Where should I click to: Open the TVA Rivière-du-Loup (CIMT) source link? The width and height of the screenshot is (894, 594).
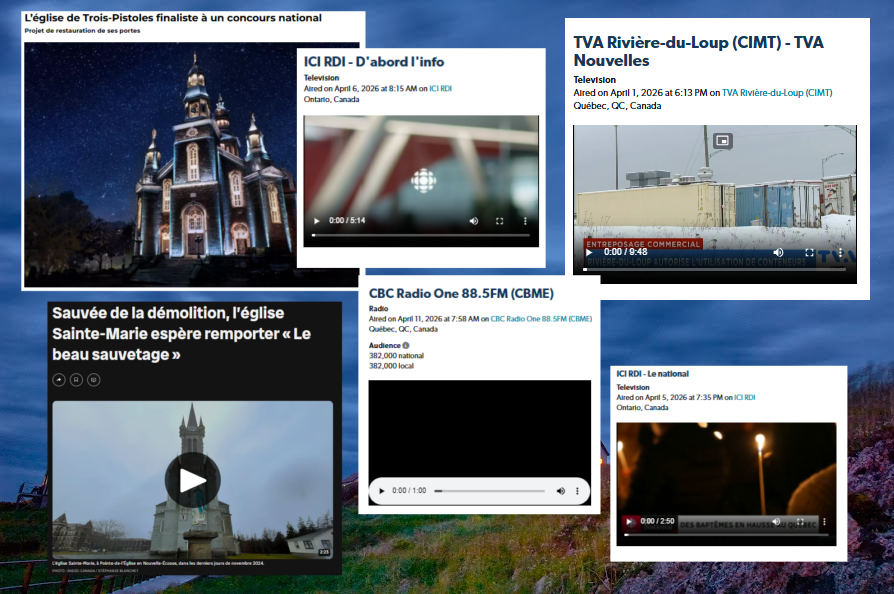pos(777,93)
